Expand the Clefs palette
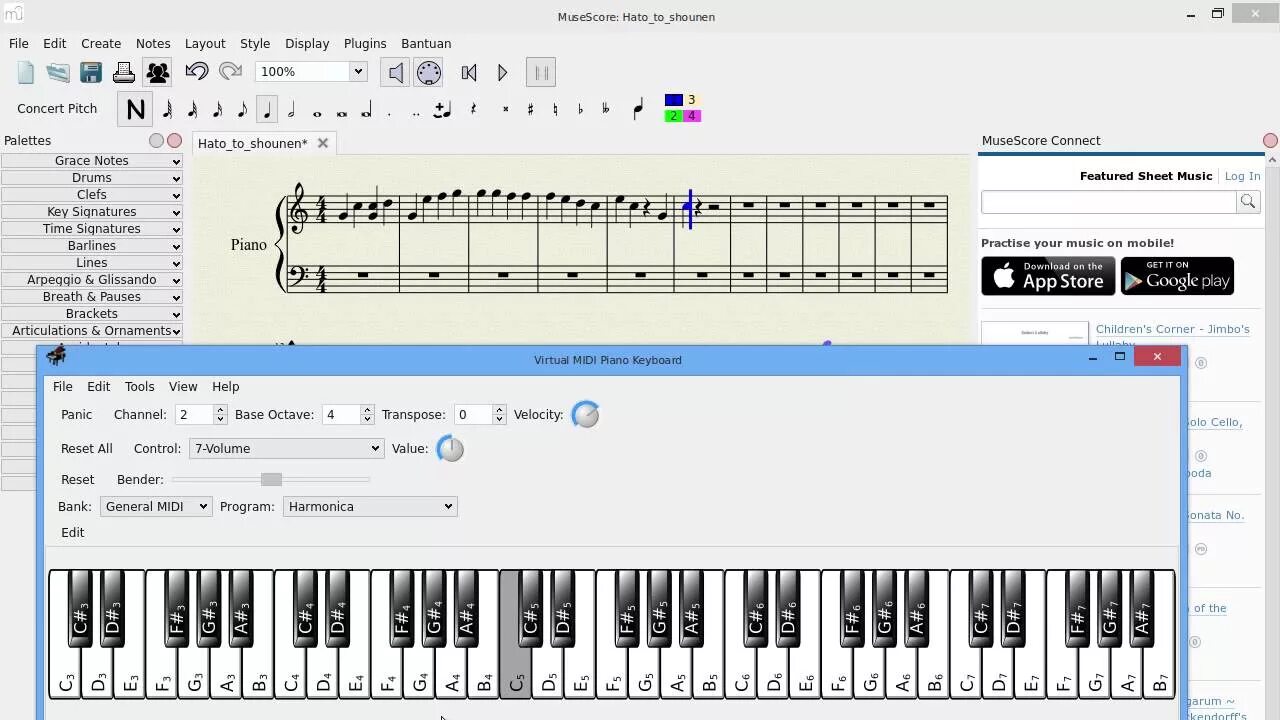This screenshot has height=720, width=1280. [x=92, y=195]
